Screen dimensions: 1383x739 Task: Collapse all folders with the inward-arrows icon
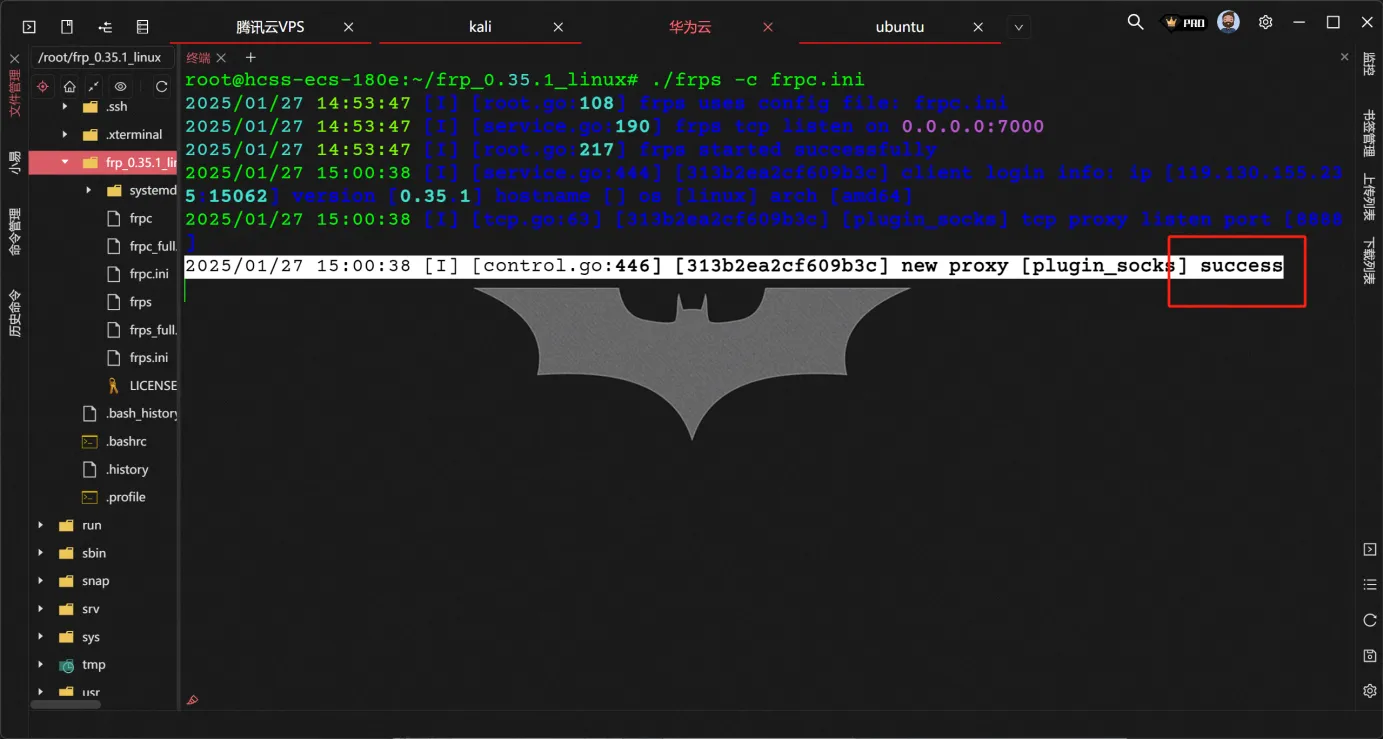93,87
